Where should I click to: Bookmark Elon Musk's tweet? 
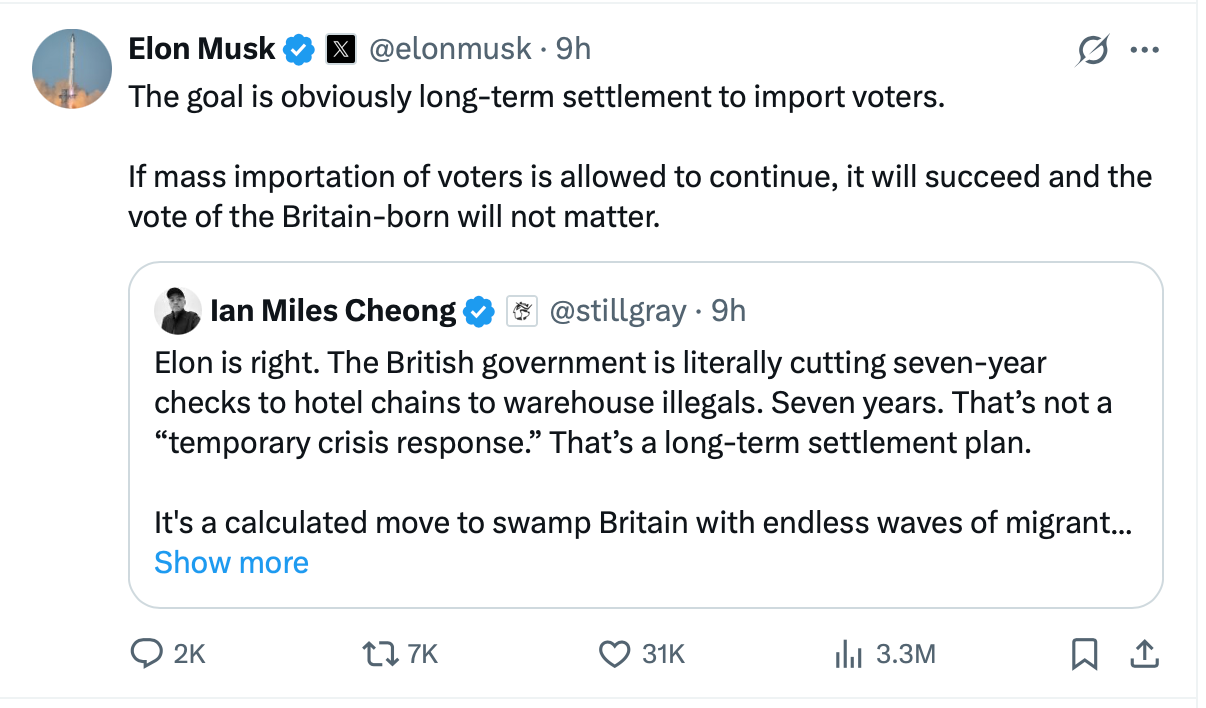[1084, 655]
